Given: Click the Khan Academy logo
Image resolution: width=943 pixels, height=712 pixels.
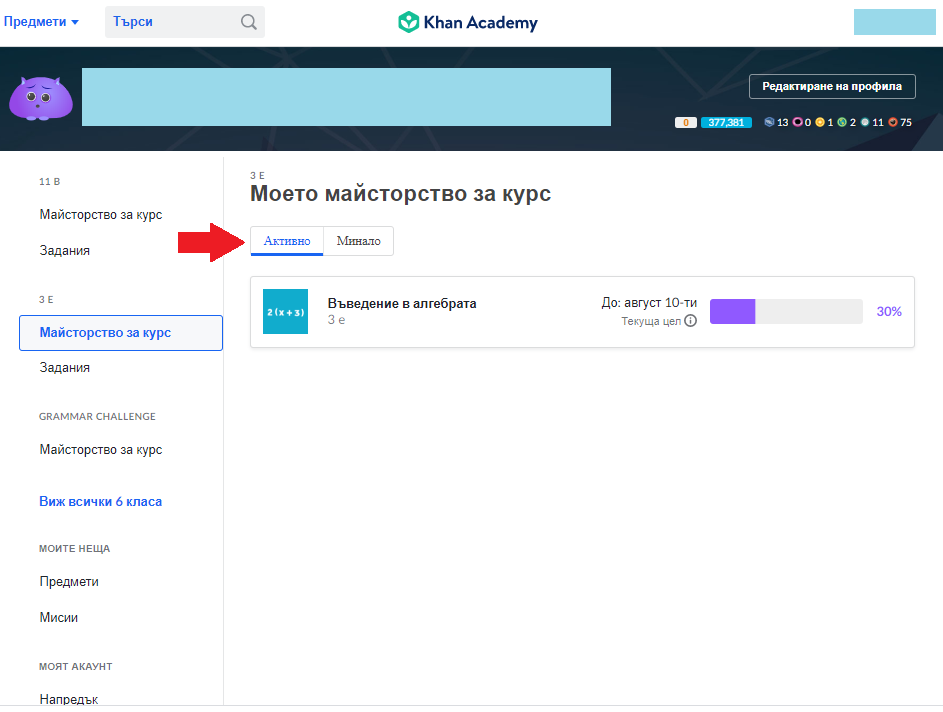Looking at the screenshot, I should (x=468, y=22).
